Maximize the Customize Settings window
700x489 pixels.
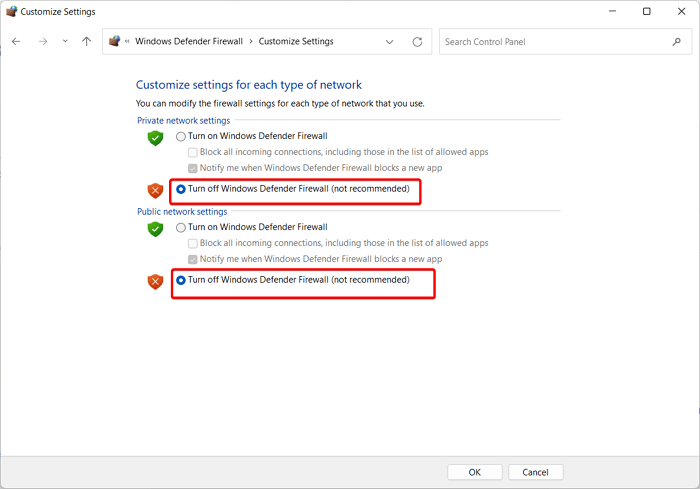[x=646, y=11]
